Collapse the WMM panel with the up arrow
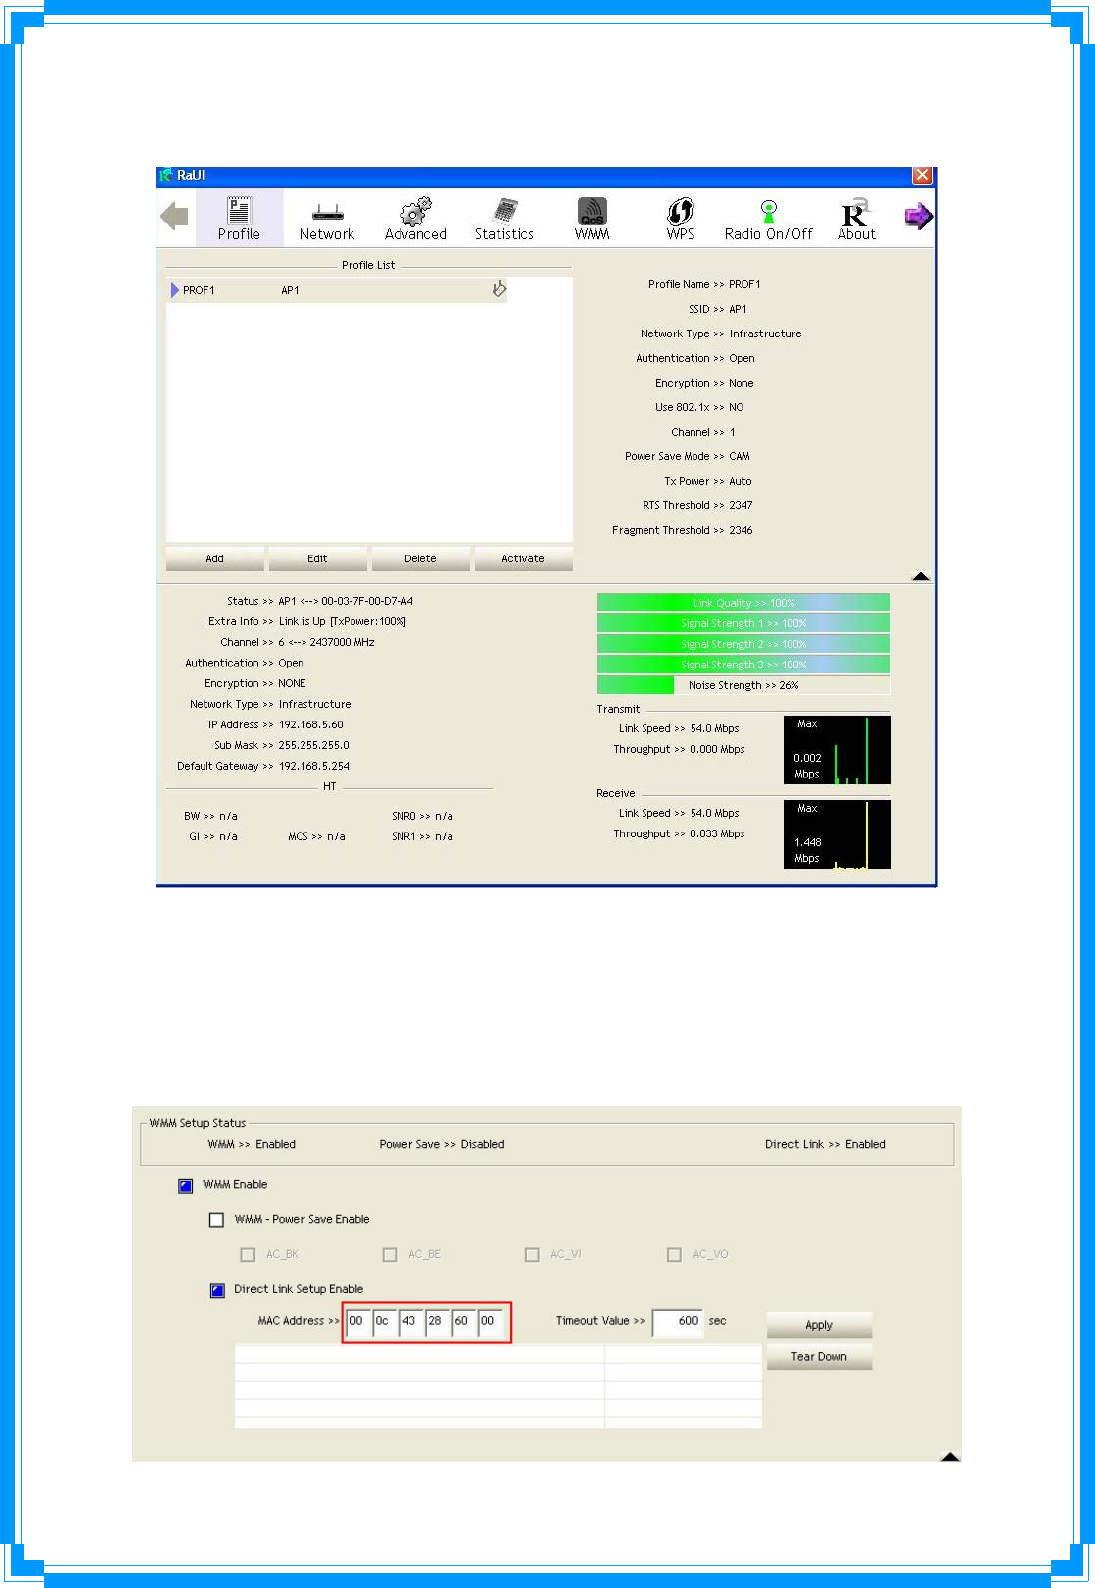 point(950,1457)
